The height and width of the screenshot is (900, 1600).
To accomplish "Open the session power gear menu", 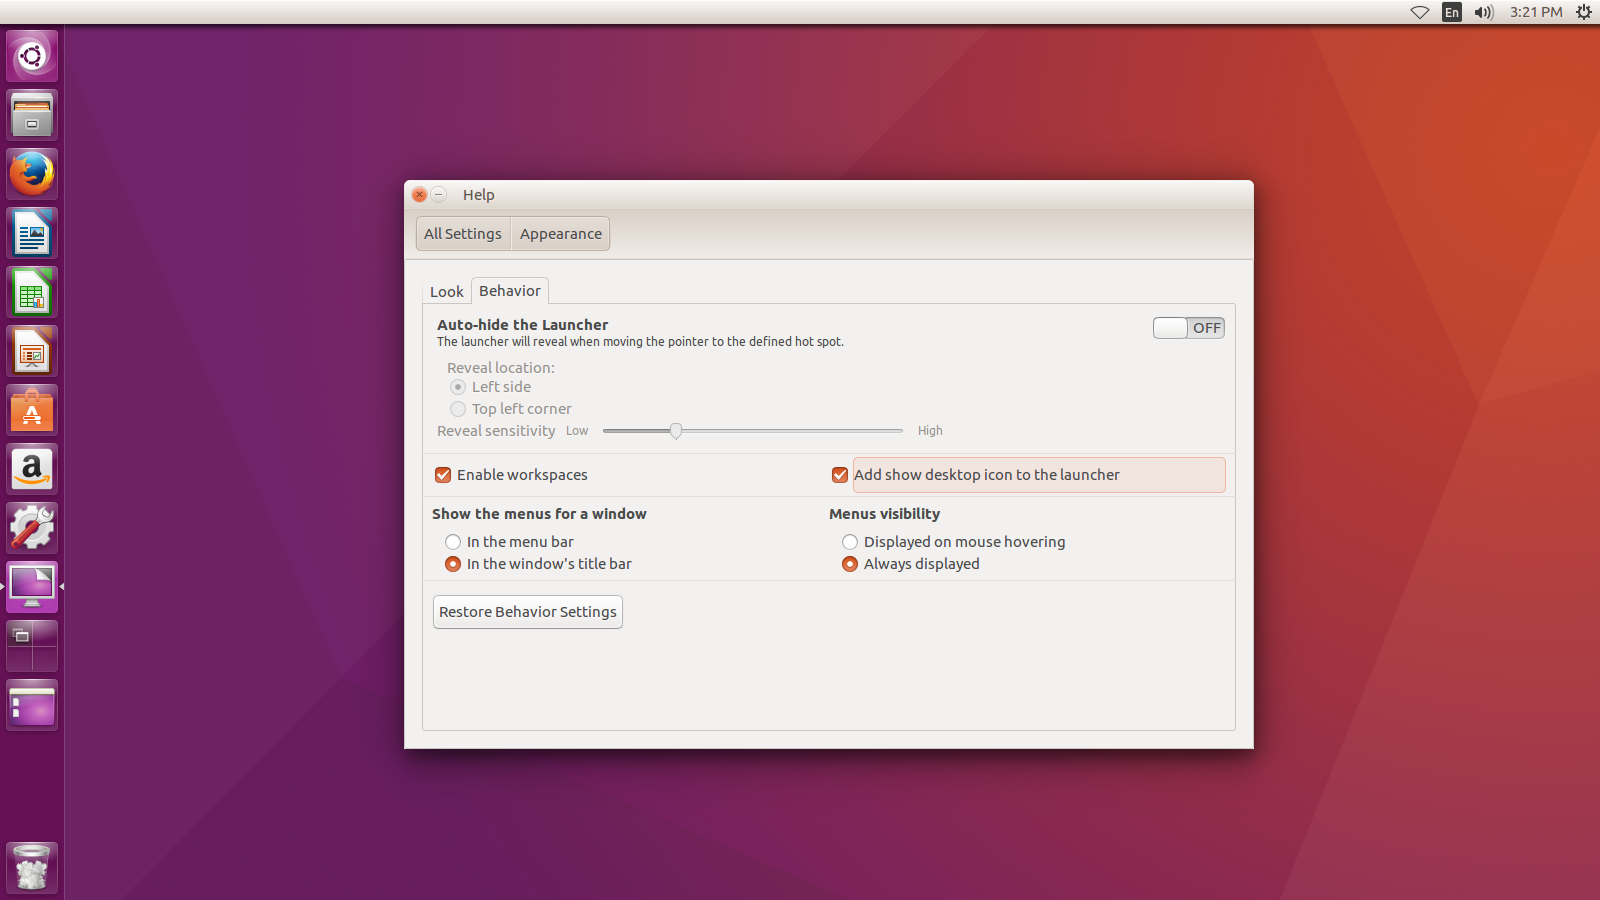I will click(x=1584, y=12).
